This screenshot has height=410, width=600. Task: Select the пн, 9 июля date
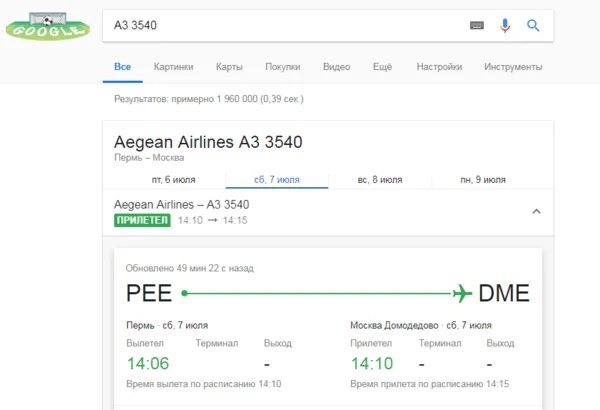pos(483,180)
